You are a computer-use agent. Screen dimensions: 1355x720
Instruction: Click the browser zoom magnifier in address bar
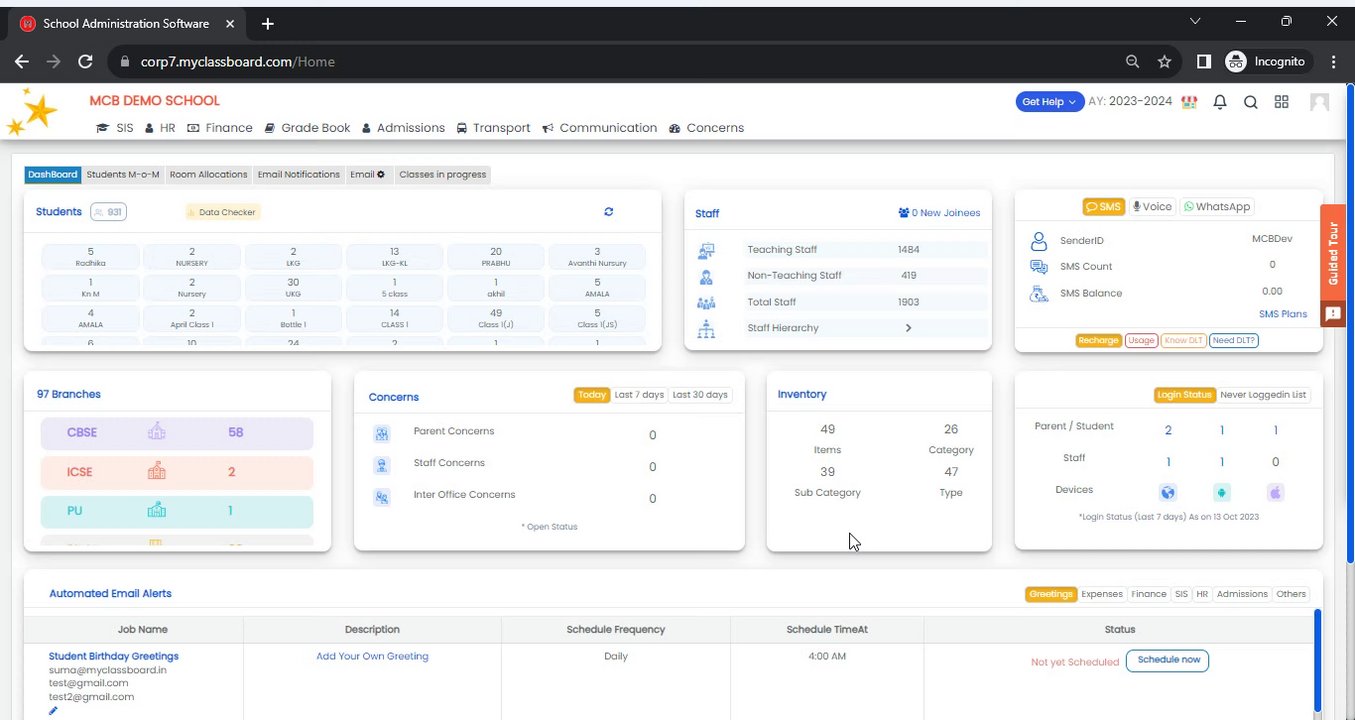[1133, 62]
